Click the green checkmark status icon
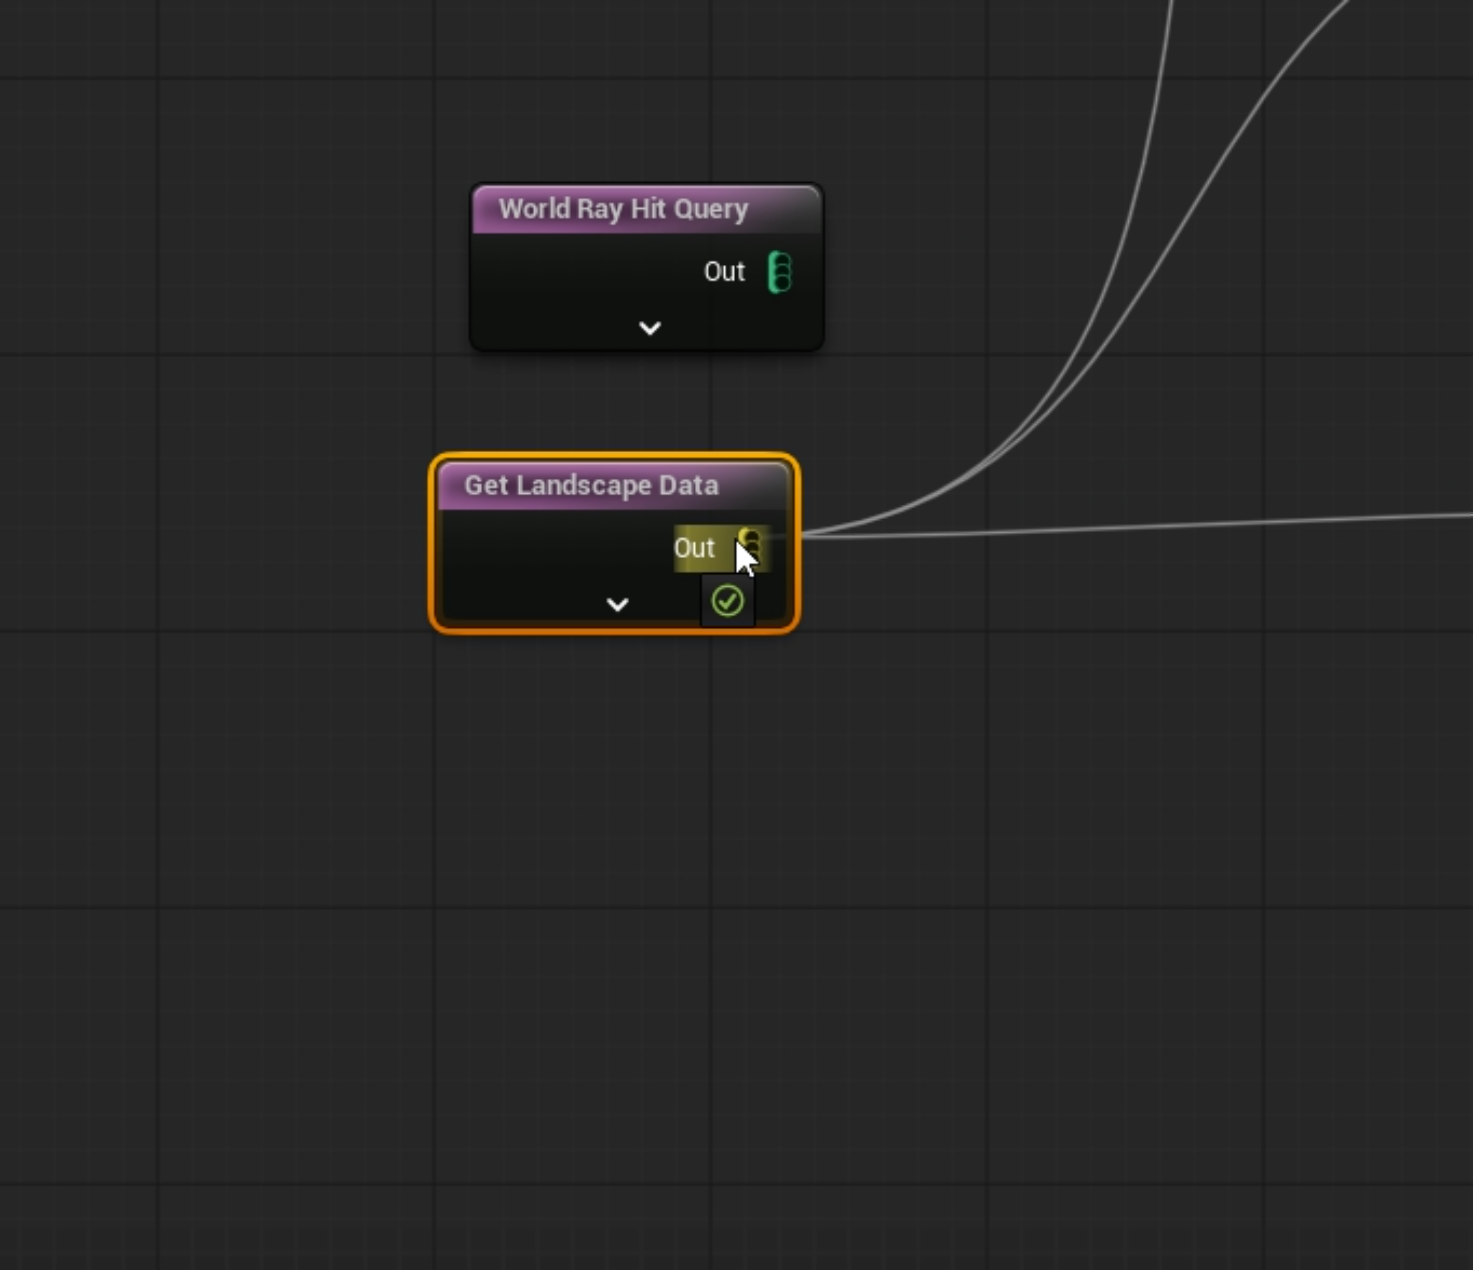 click(727, 601)
